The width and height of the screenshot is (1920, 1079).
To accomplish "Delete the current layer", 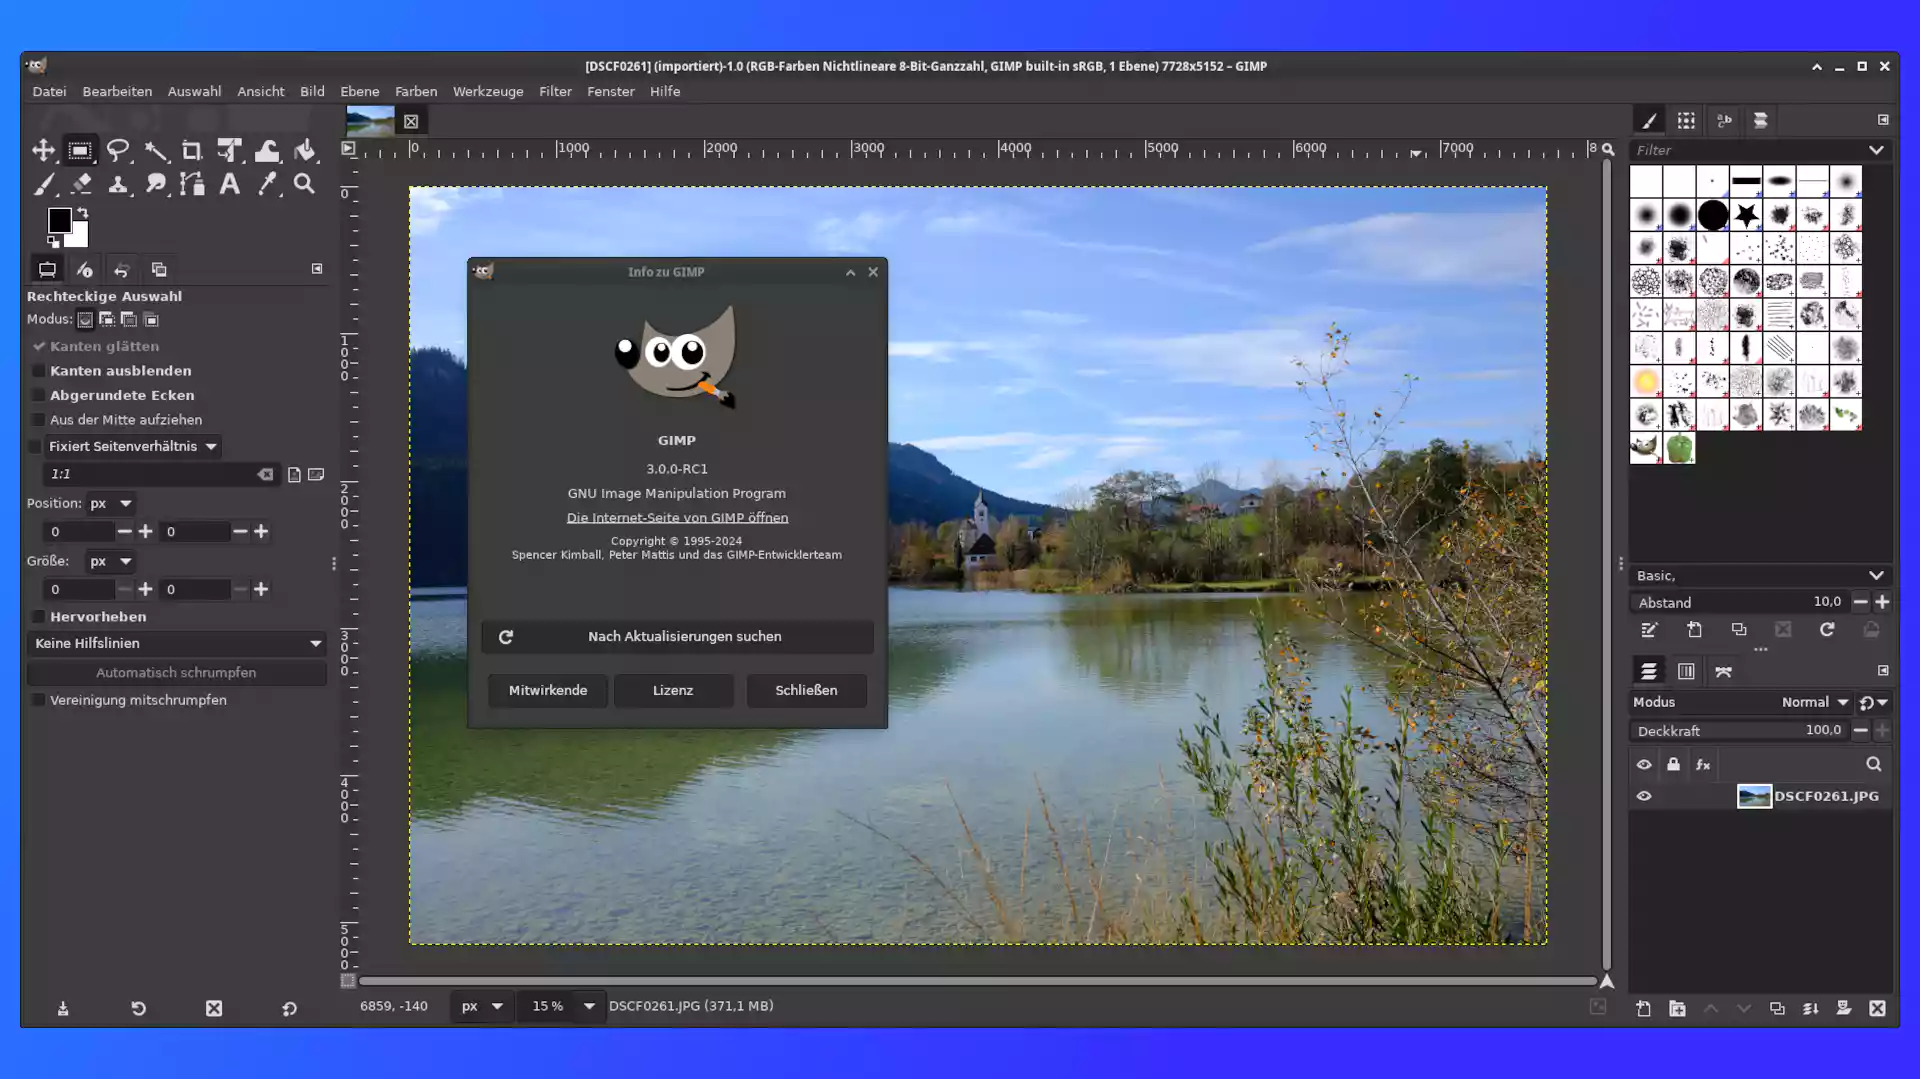I will (1877, 1008).
